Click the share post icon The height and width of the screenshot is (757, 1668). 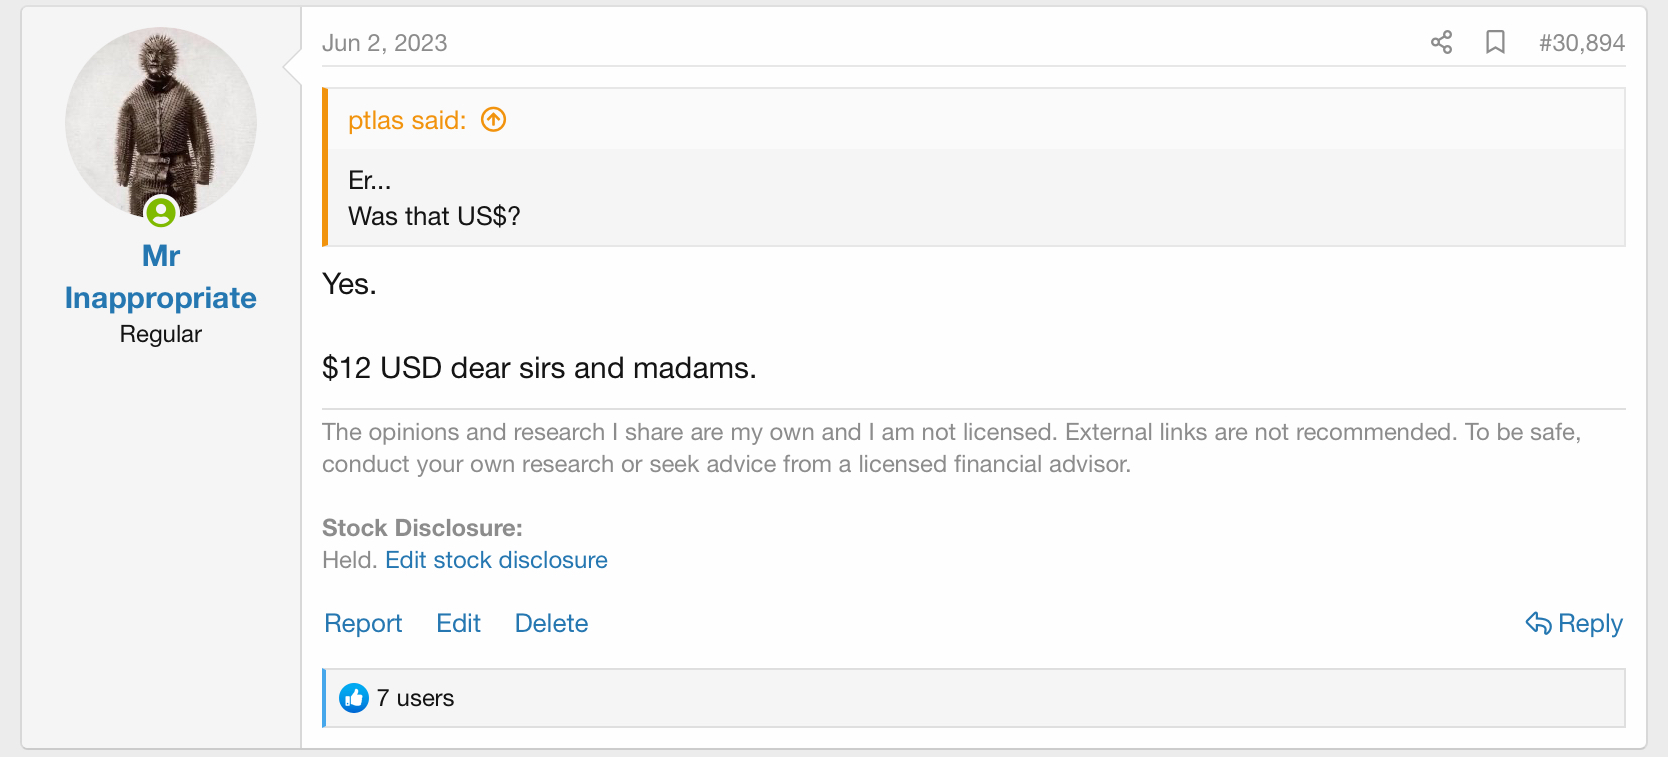coord(1441,42)
